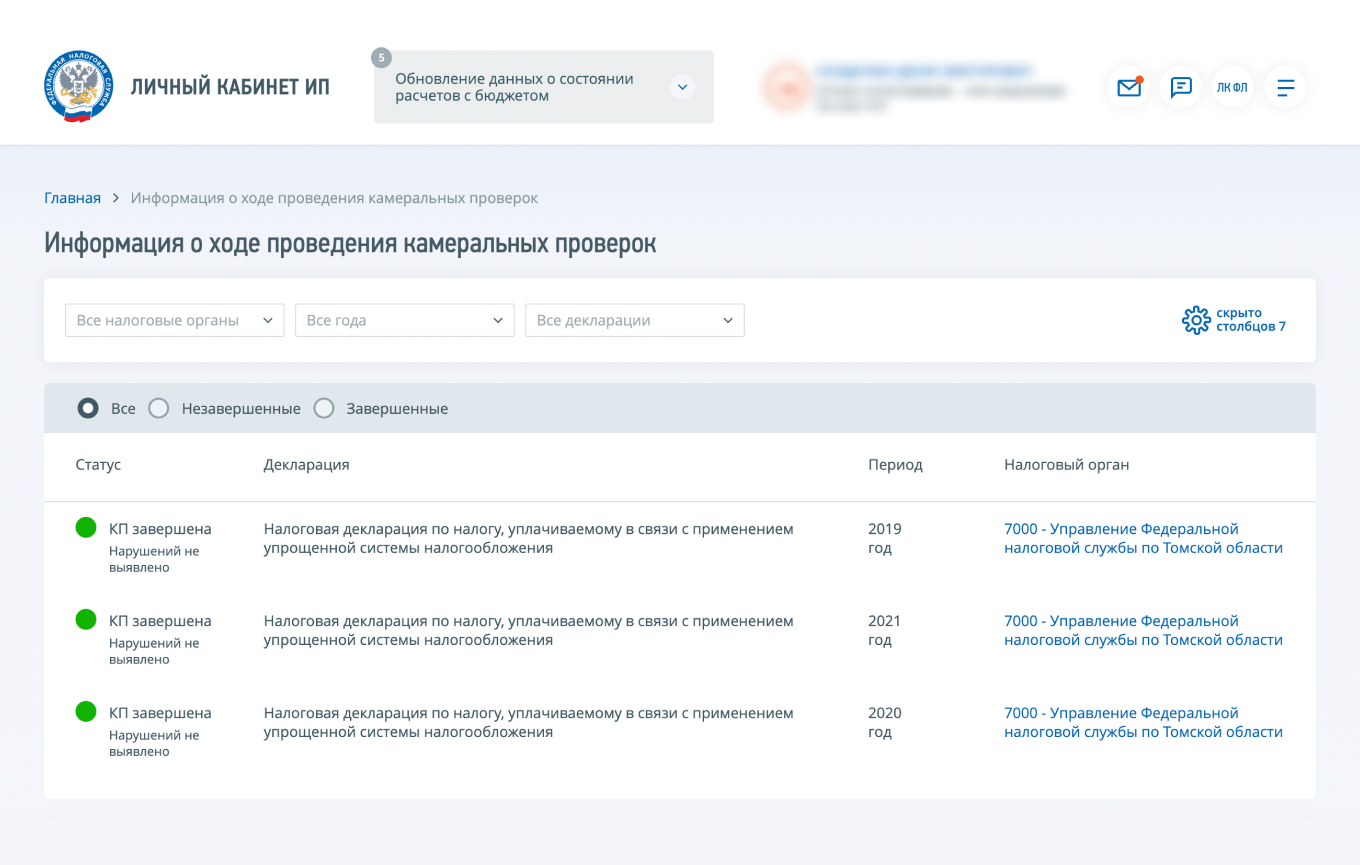Select the Незавершенные radio button
Viewport: 1360px width, 865px height.
coord(159,408)
